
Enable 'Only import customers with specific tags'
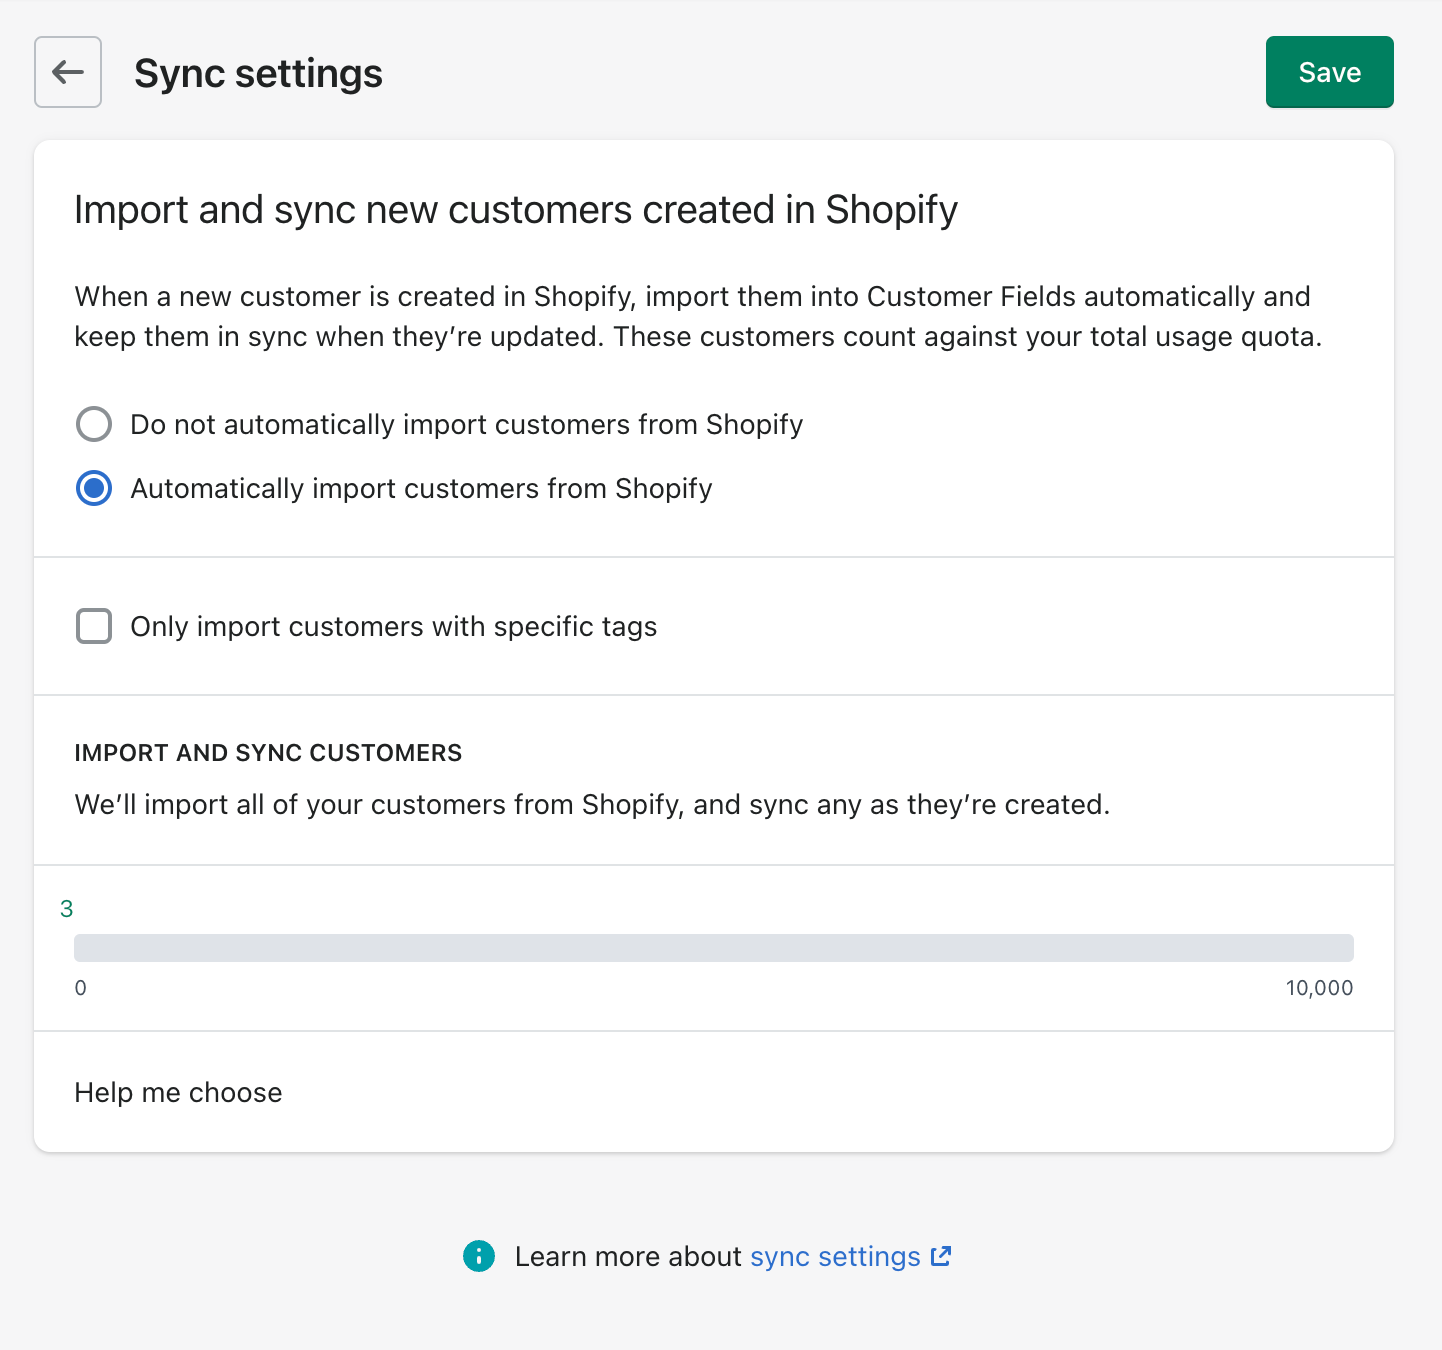pos(94,626)
